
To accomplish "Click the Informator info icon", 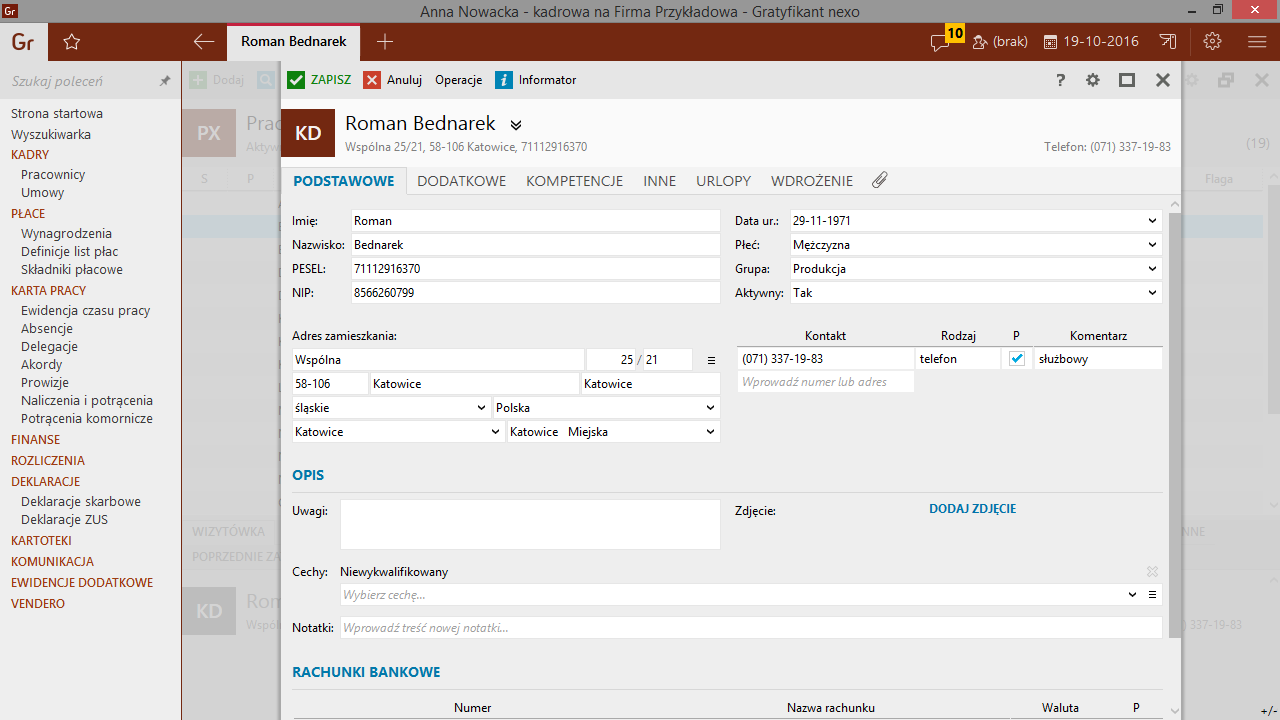I will 505,80.
